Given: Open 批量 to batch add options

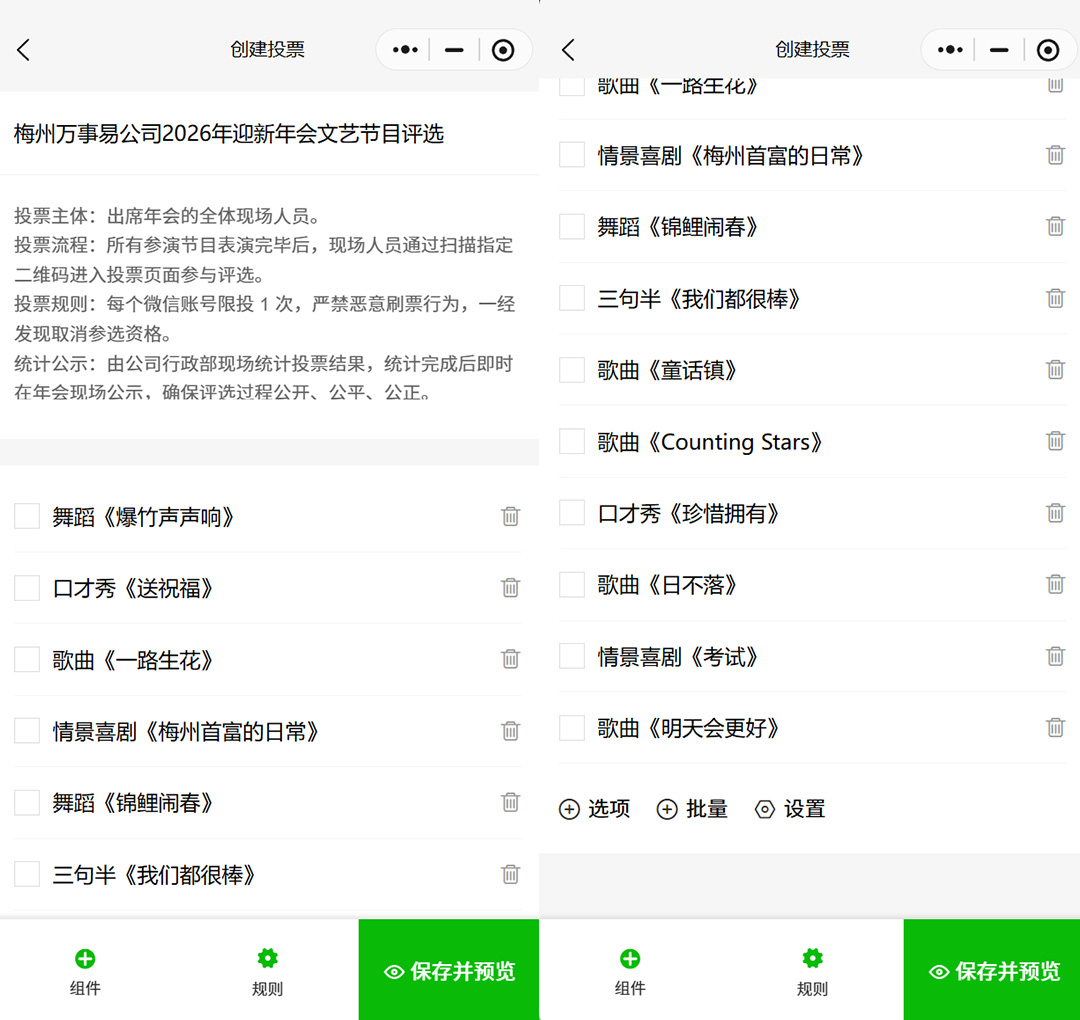Looking at the screenshot, I should coord(692,809).
